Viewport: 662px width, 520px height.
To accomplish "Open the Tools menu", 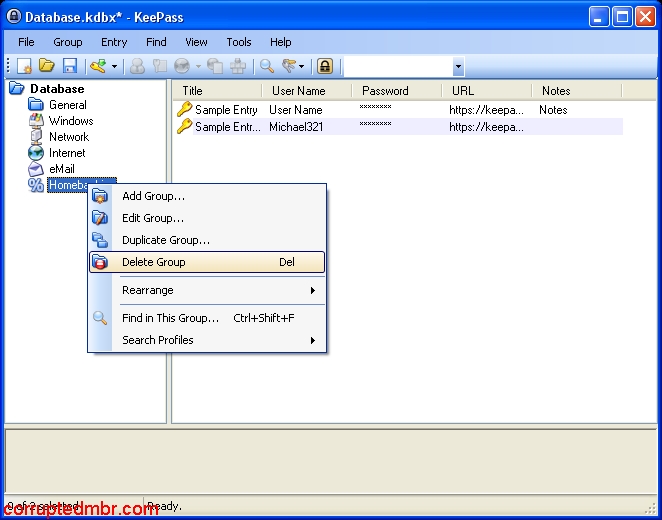I will pyautogui.click(x=239, y=42).
